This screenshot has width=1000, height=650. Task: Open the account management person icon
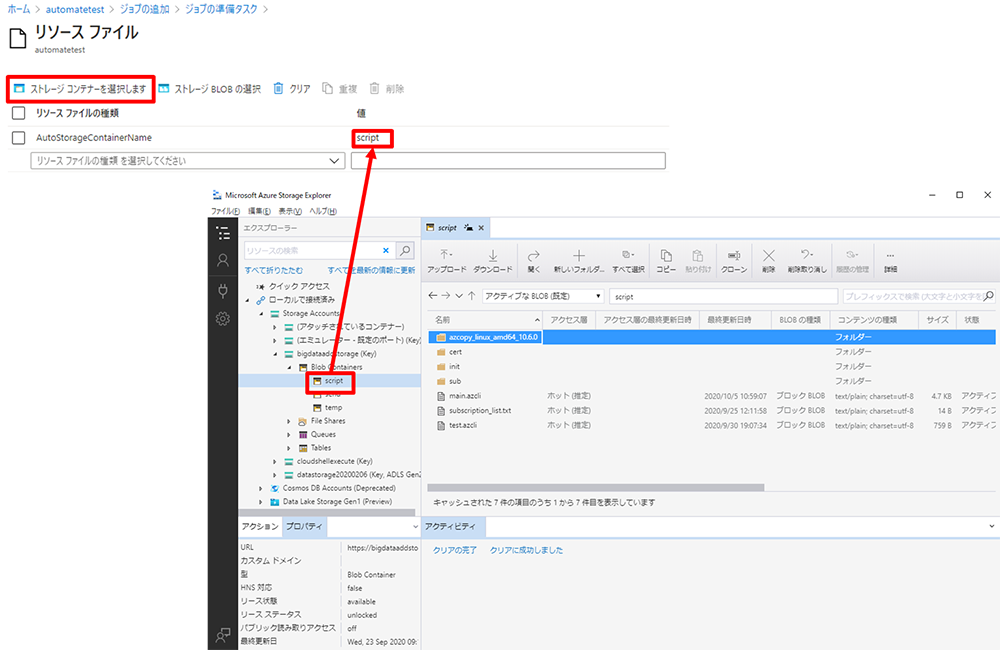tap(223, 260)
